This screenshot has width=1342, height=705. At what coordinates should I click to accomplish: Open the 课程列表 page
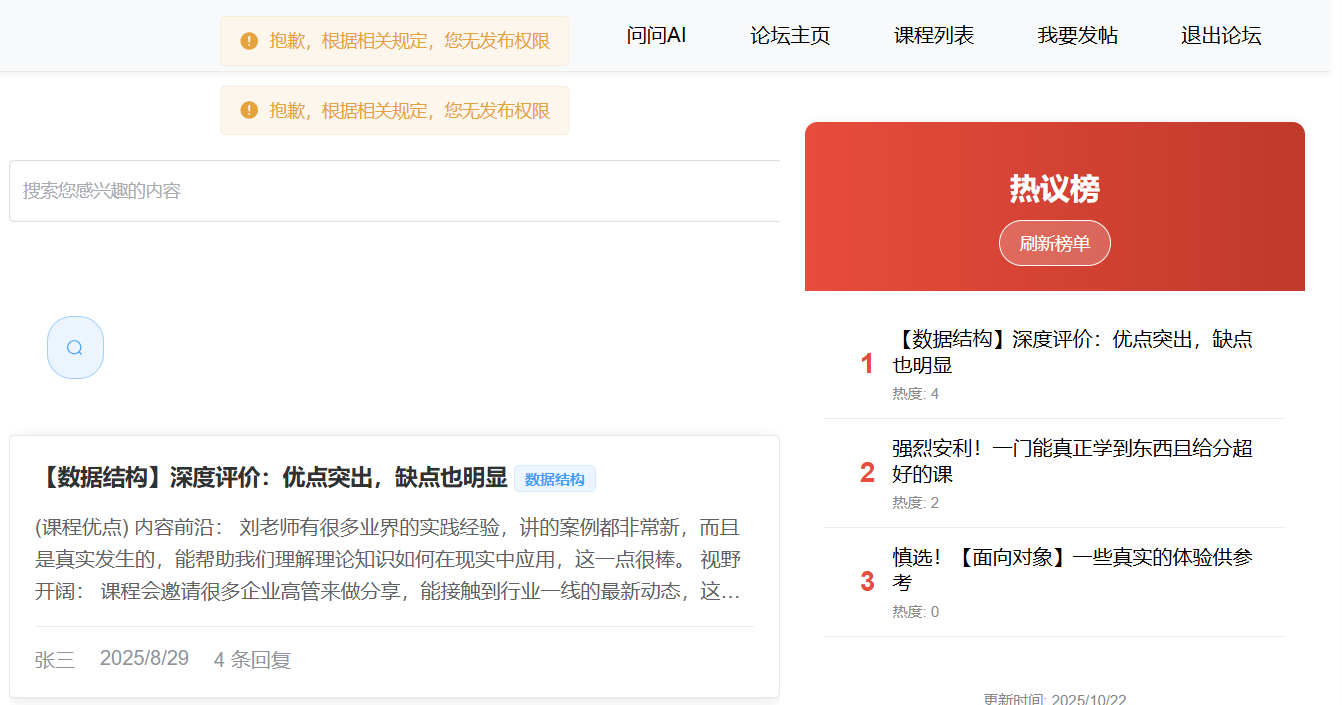click(932, 36)
